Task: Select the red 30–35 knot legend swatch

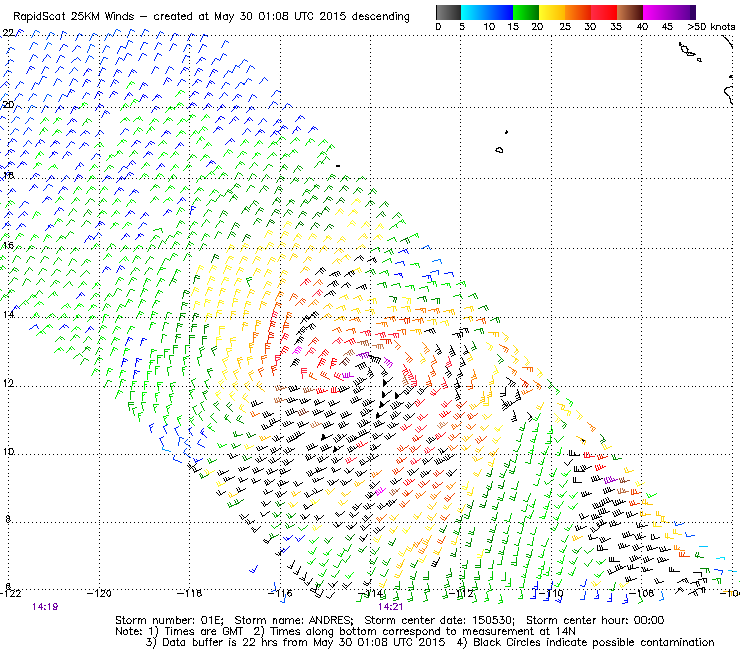Action: click(604, 12)
